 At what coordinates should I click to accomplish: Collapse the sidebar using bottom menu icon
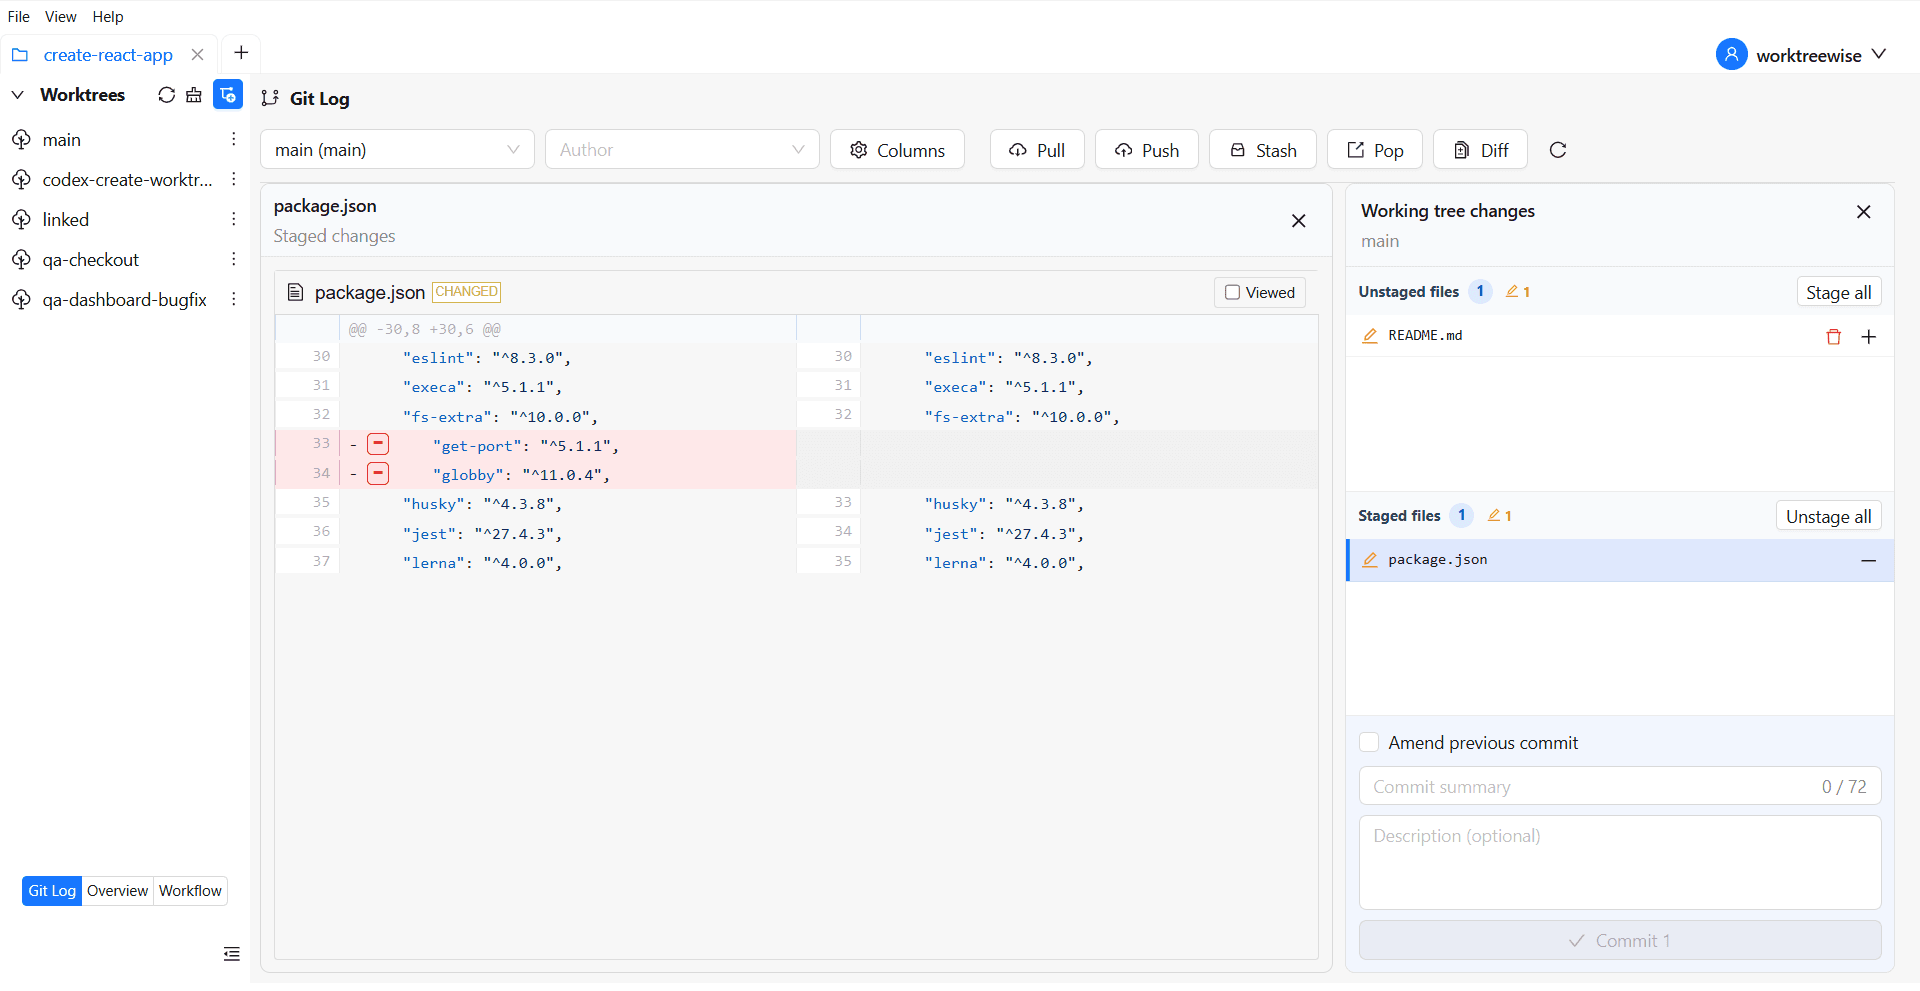tap(232, 954)
